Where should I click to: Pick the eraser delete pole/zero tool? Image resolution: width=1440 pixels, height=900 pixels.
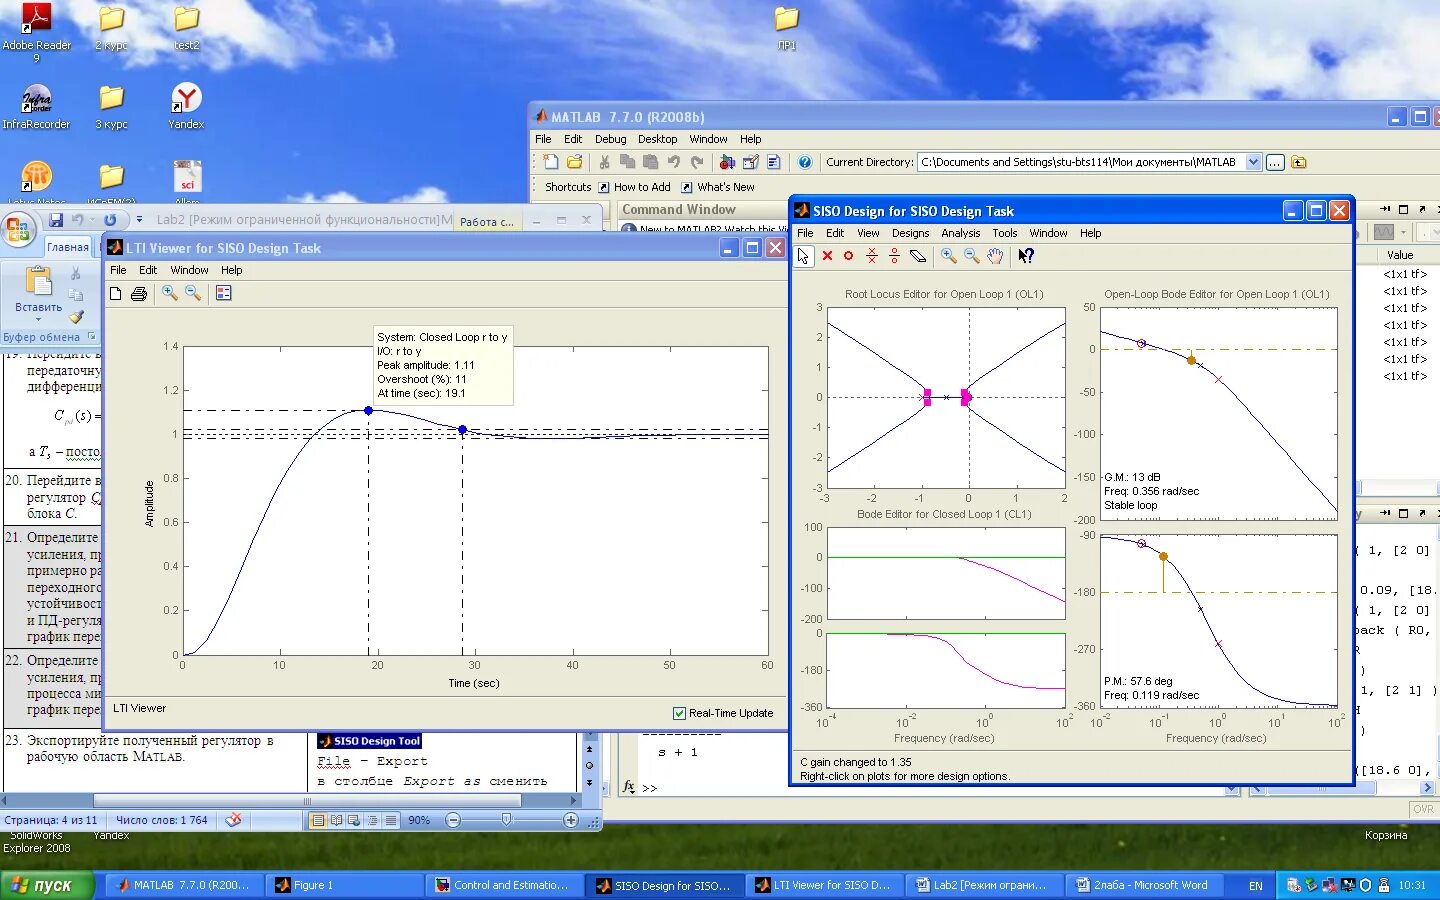point(918,256)
